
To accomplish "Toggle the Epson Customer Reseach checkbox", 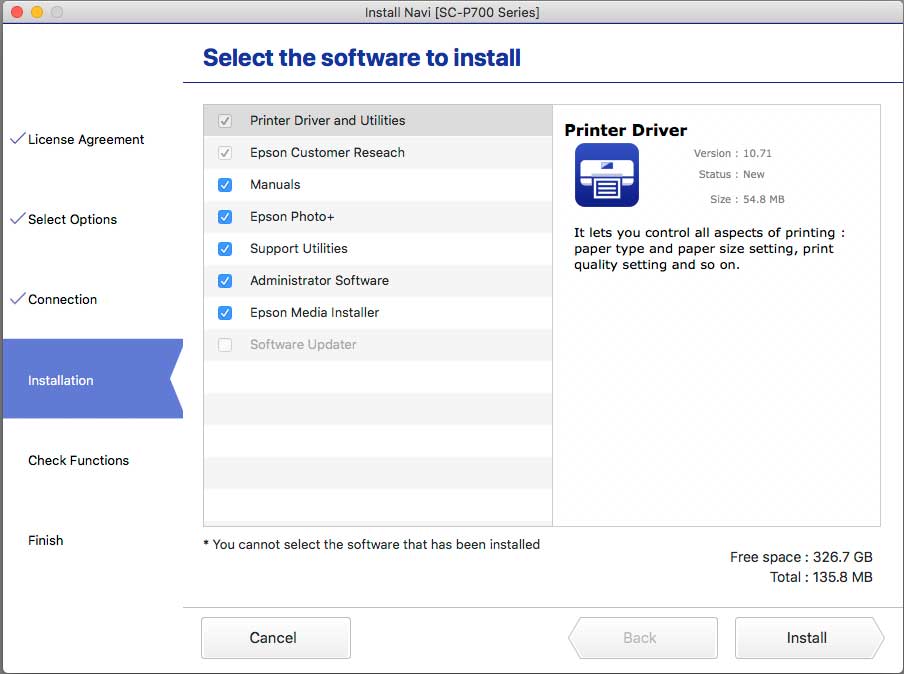I will [x=225, y=153].
